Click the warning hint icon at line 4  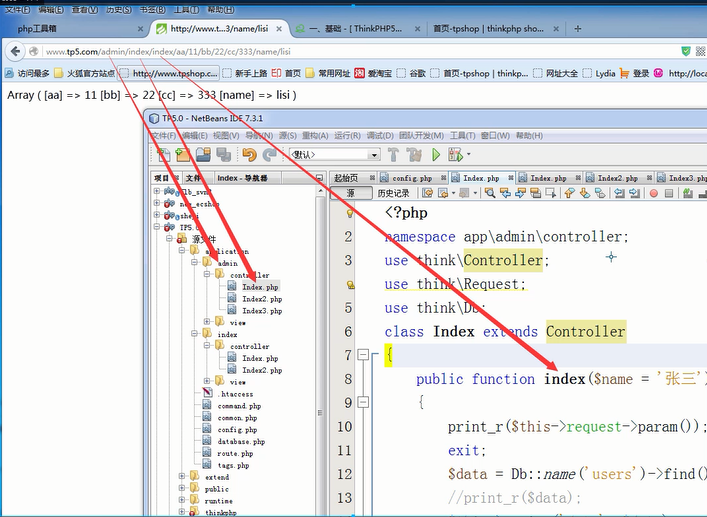tap(350, 284)
